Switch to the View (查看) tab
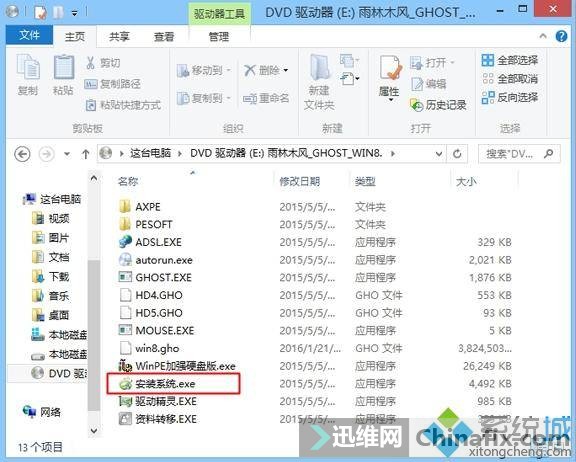Image resolution: width=576 pixels, height=462 pixels. 164,37
